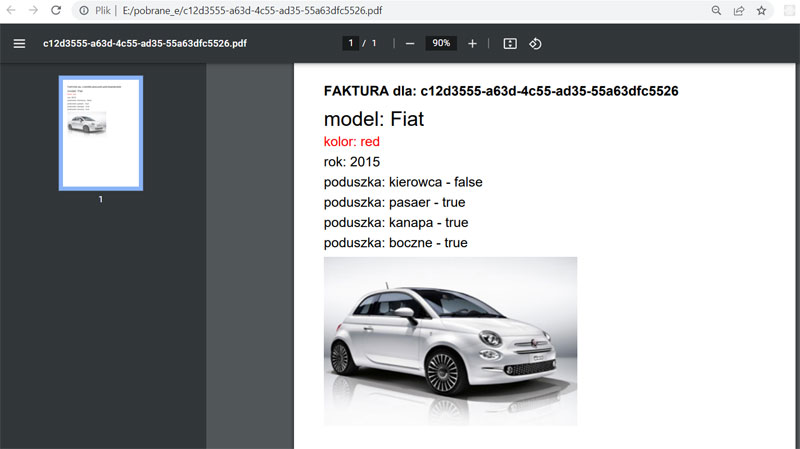Toggle the PDF sidebar menu icon
800x449 pixels.
(x=18, y=44)
